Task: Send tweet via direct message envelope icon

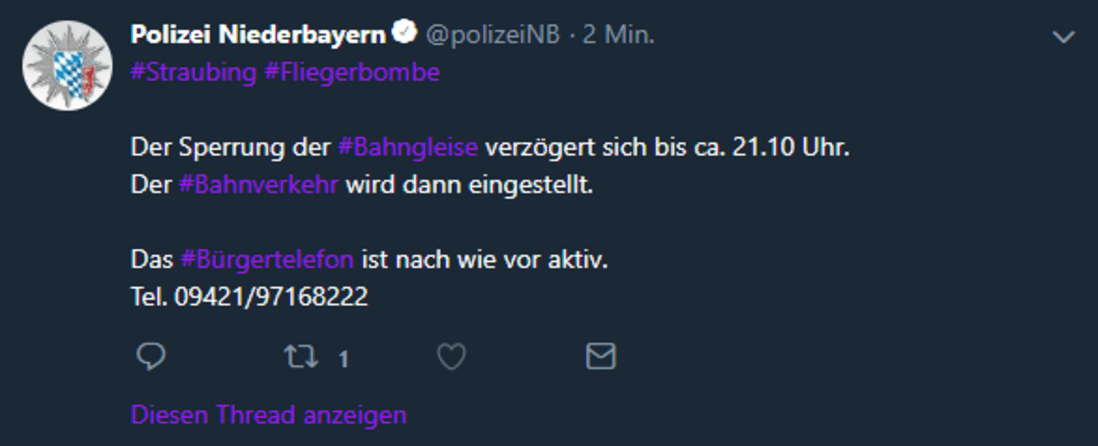Action: pos(600,357)
